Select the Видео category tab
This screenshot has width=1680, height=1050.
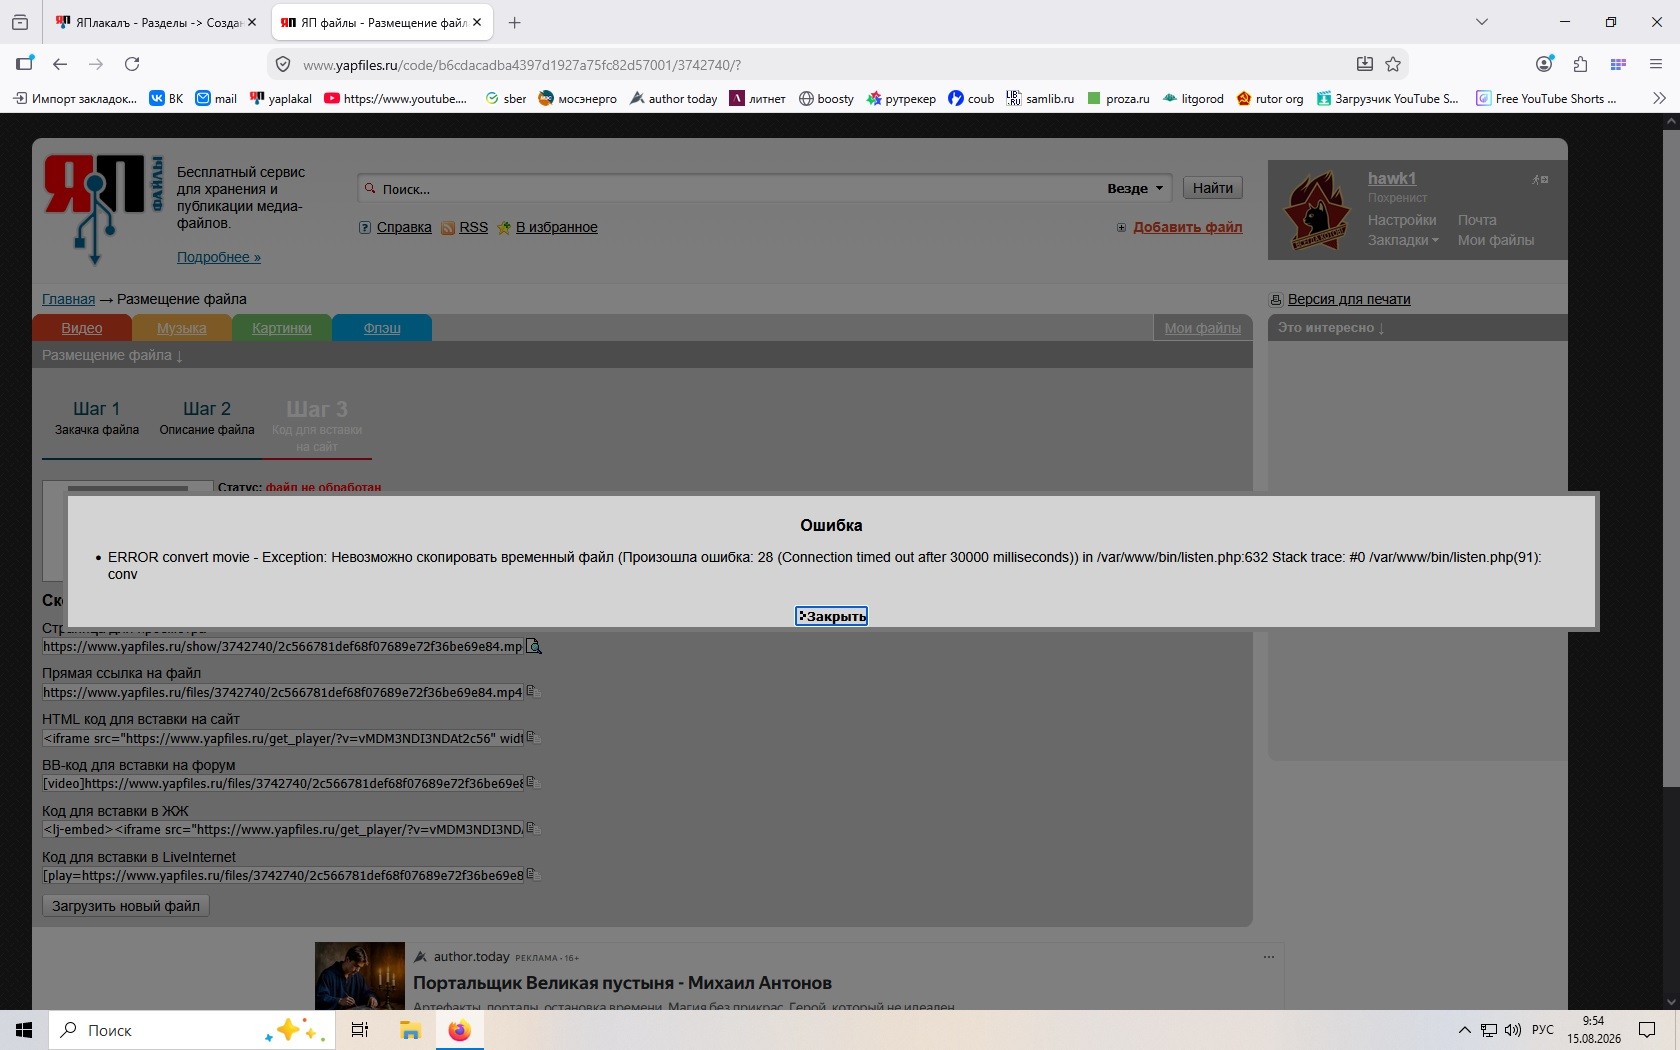click(x=82, y=328)
